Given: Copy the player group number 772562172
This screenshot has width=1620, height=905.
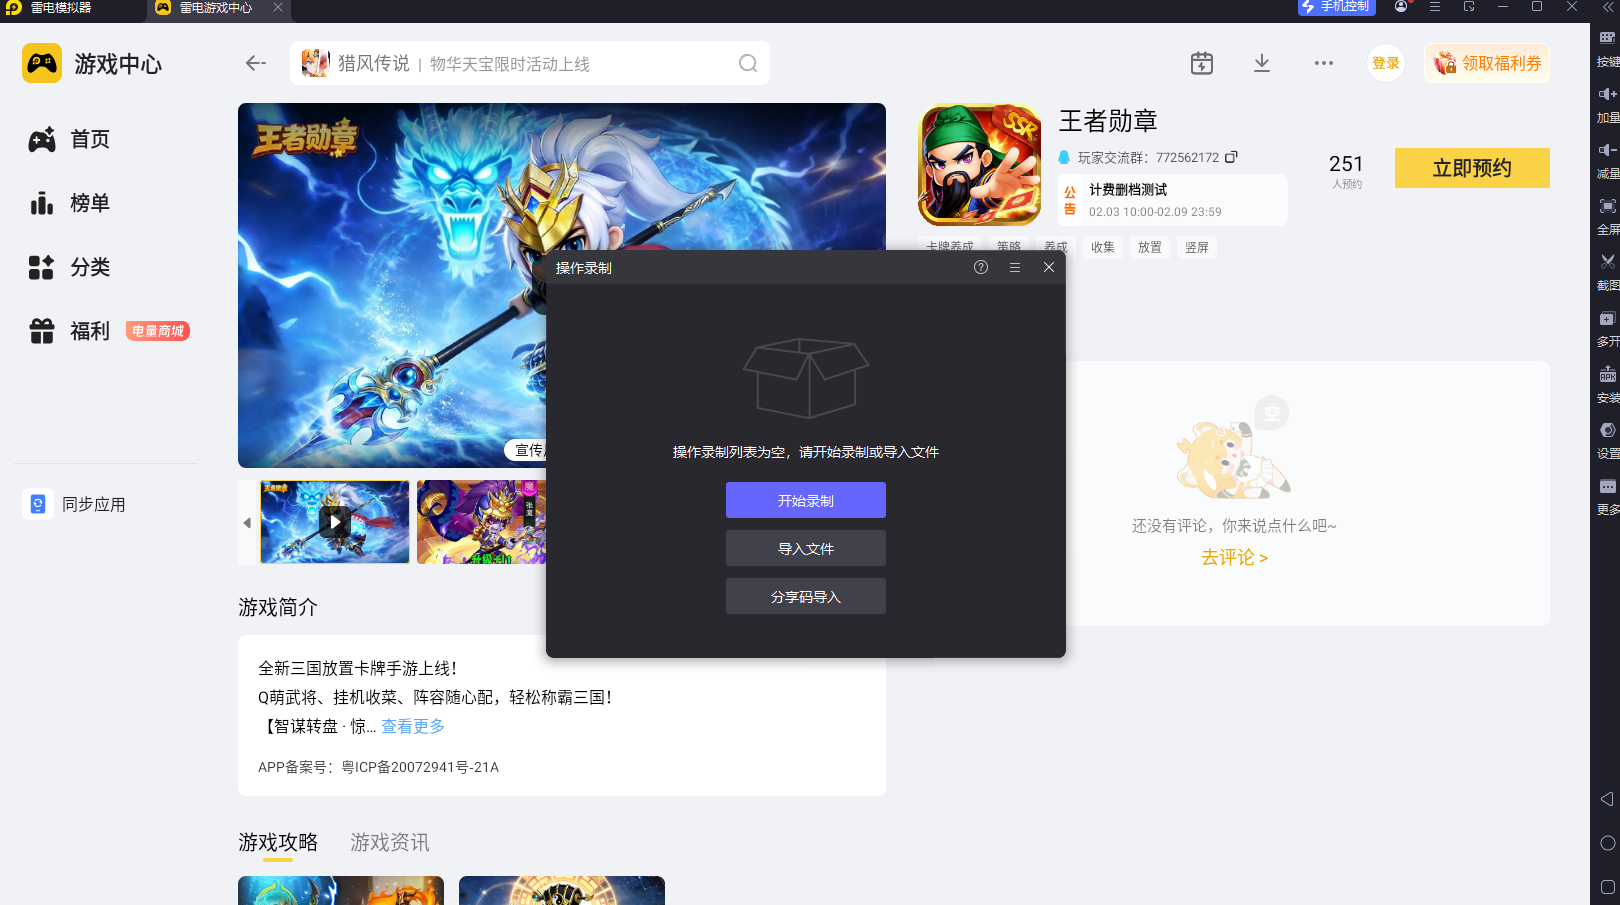Looking at the screenshot, I should (1231, 157).
